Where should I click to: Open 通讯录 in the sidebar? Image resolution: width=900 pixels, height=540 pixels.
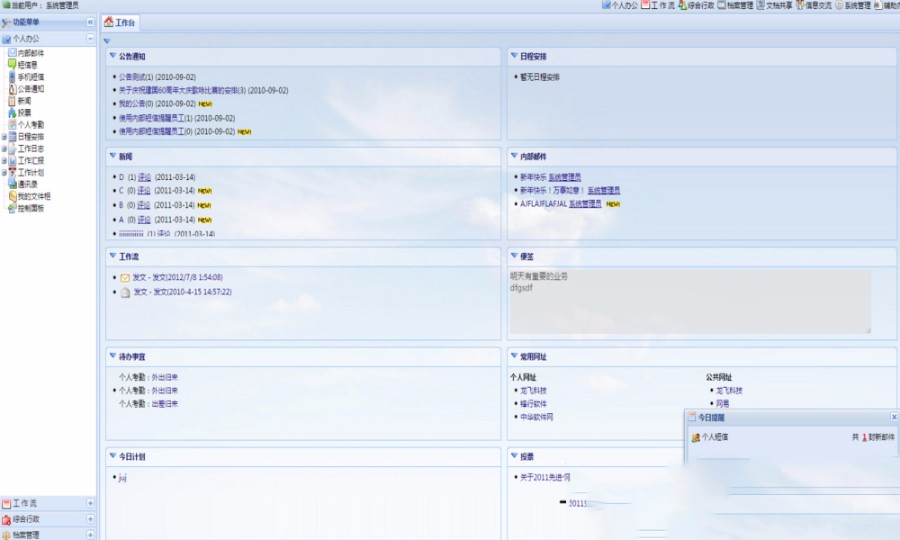pyautogui.click(x=27, y=184)
